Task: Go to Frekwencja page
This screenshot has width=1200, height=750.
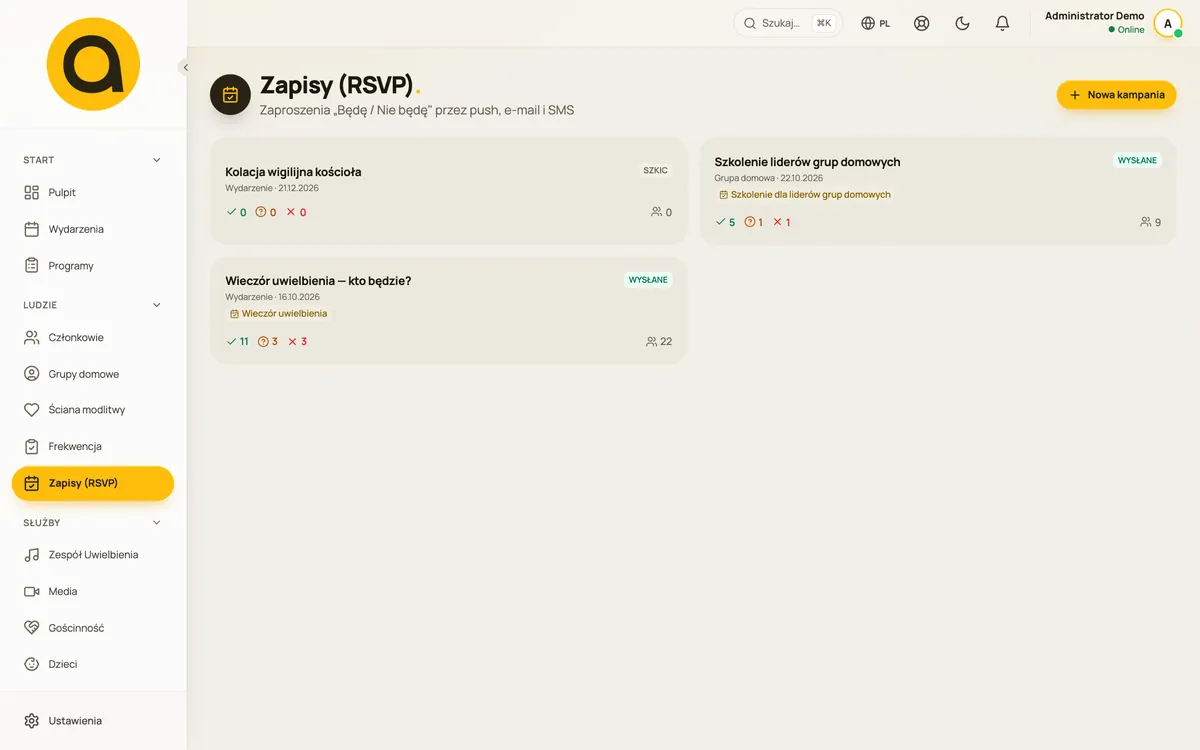Action: (93, 446)
